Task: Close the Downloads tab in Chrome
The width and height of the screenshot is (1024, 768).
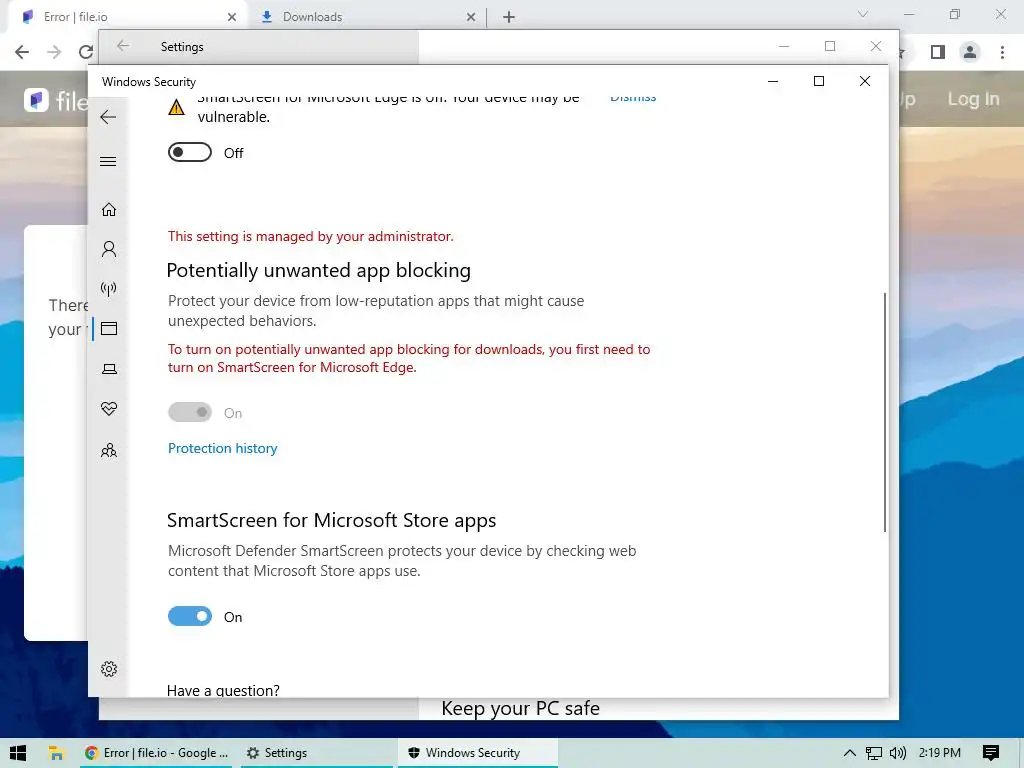Action: coord(471,17)
